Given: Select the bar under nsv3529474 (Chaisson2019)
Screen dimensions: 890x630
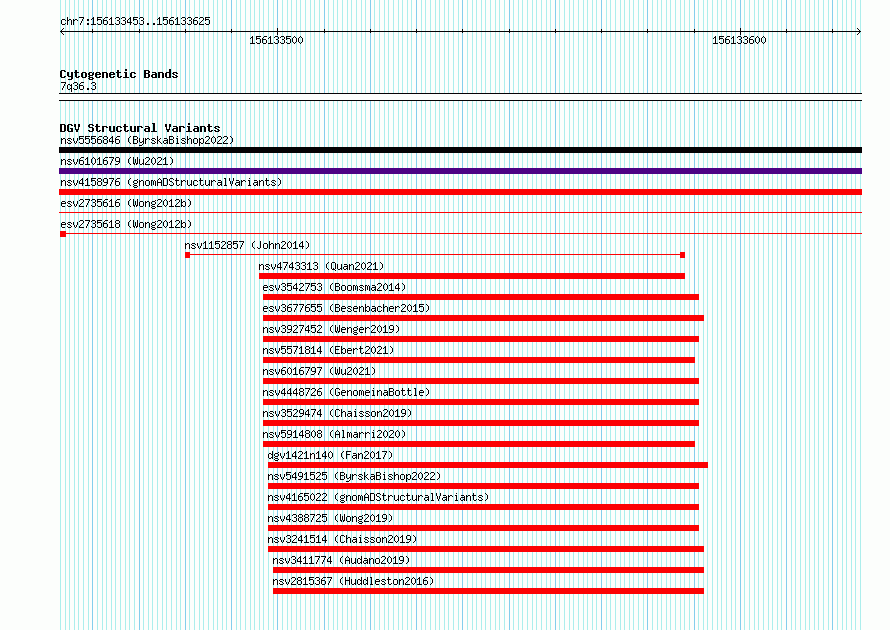Looking at the screenshot, I should point(481,423).
